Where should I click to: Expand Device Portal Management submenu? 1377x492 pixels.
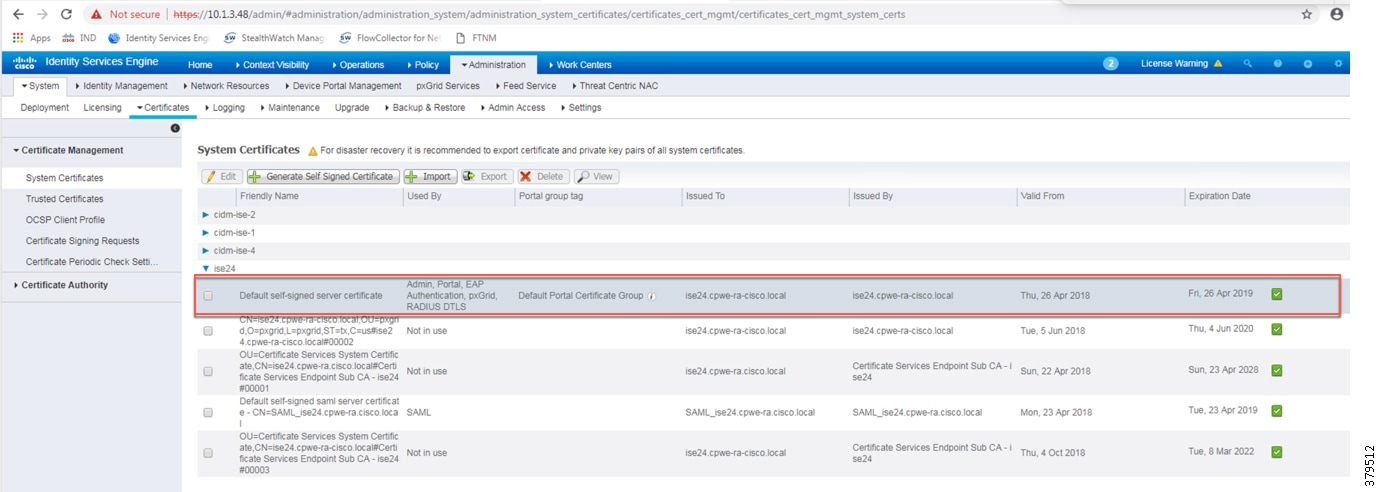342,86
